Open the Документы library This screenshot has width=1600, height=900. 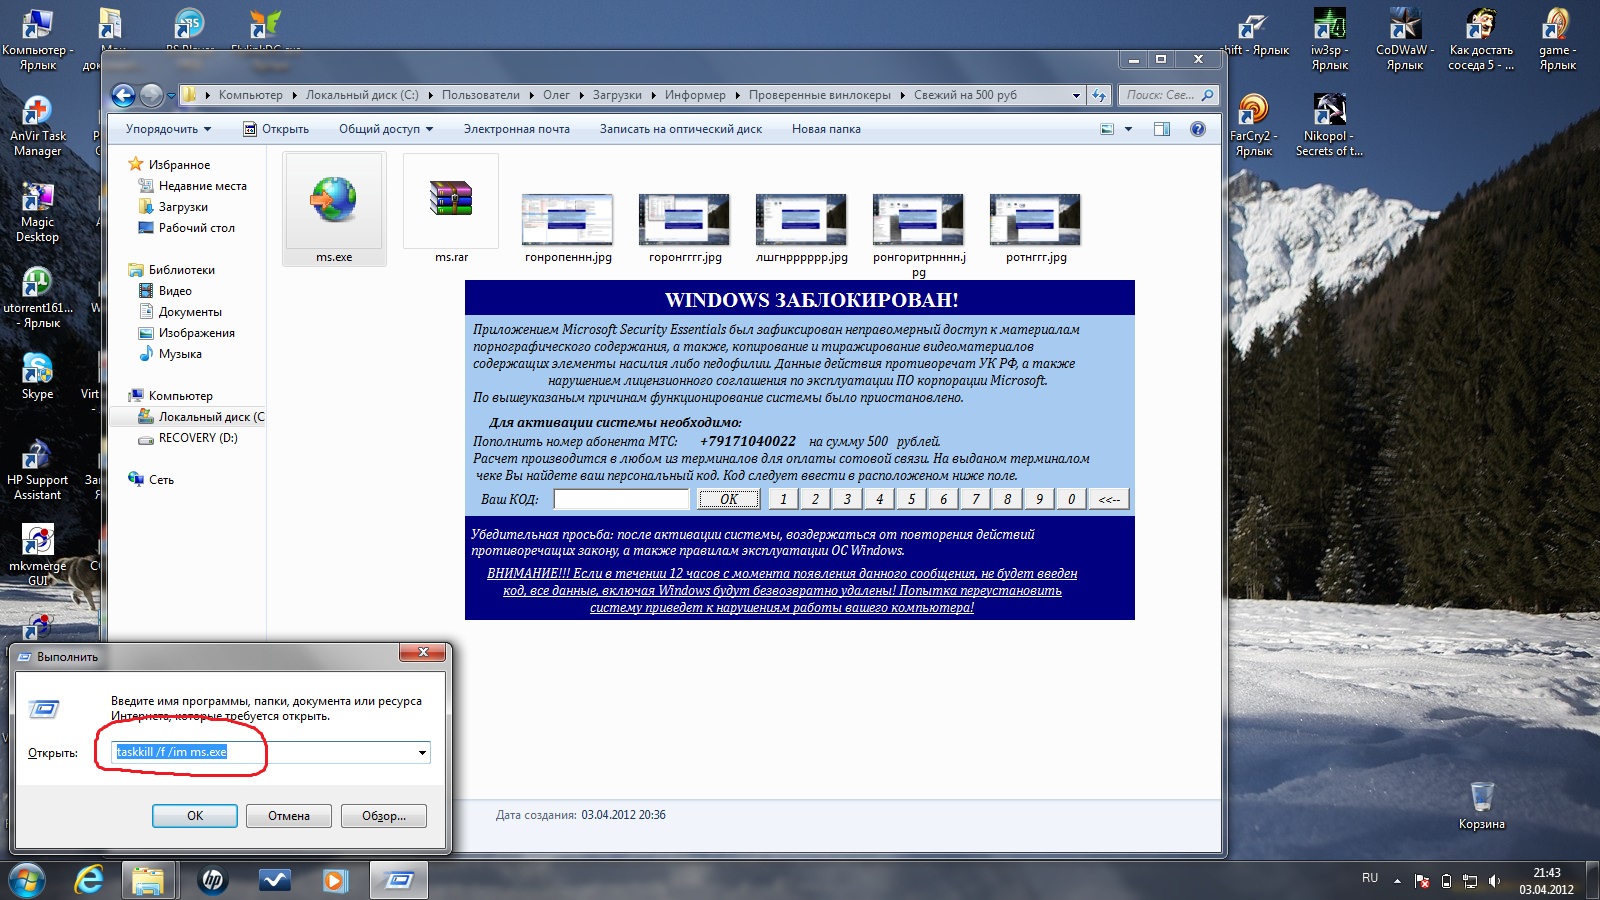190,312
